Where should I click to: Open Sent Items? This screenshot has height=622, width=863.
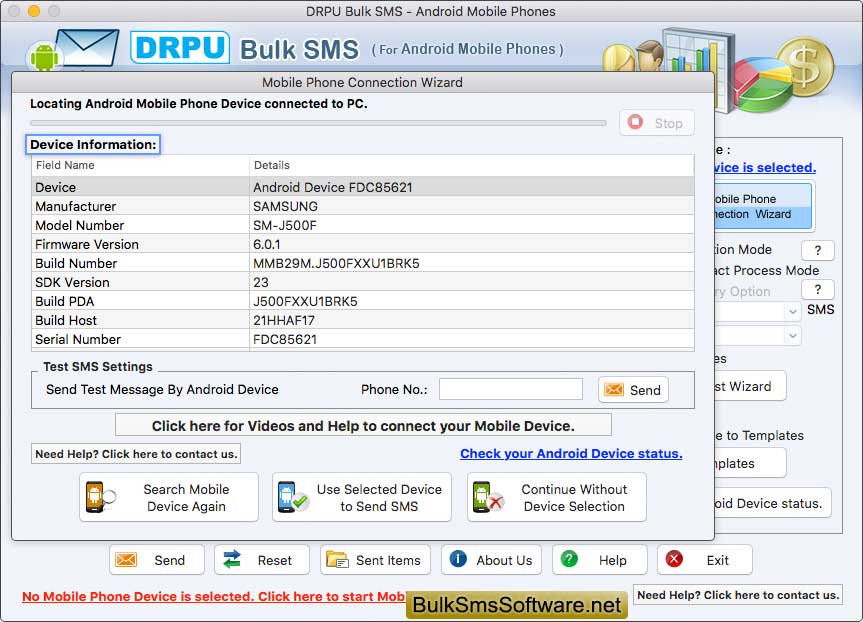point(375,560)
